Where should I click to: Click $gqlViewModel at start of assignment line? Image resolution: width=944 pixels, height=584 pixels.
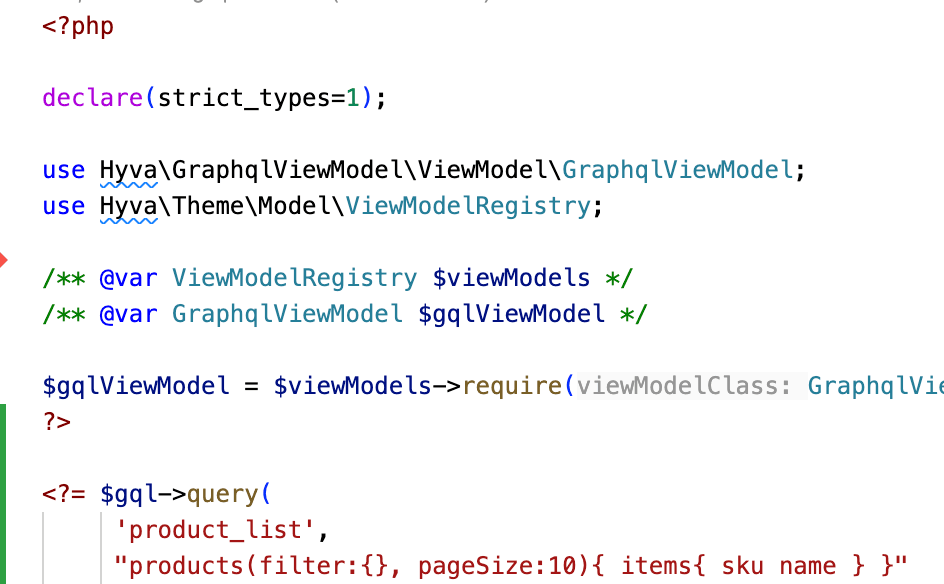click(x=136, y=386)
